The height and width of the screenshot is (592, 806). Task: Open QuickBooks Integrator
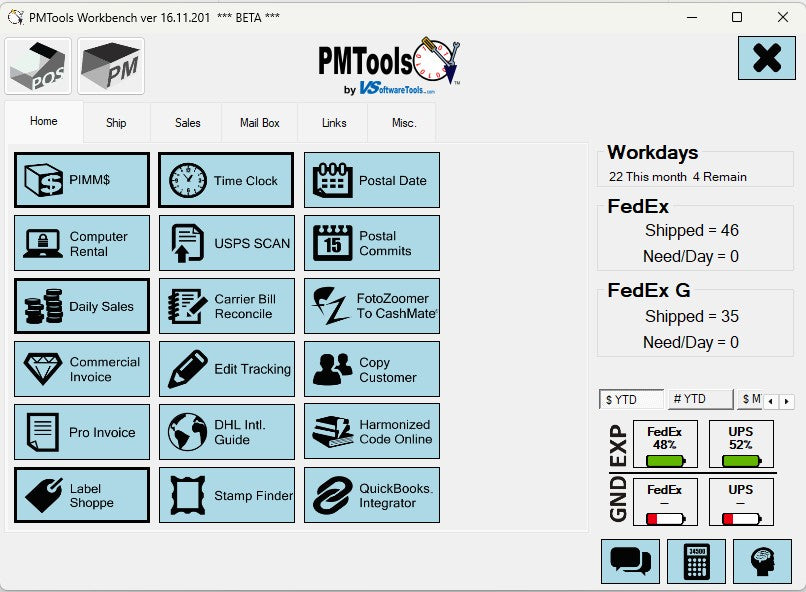tap(372, 495)
